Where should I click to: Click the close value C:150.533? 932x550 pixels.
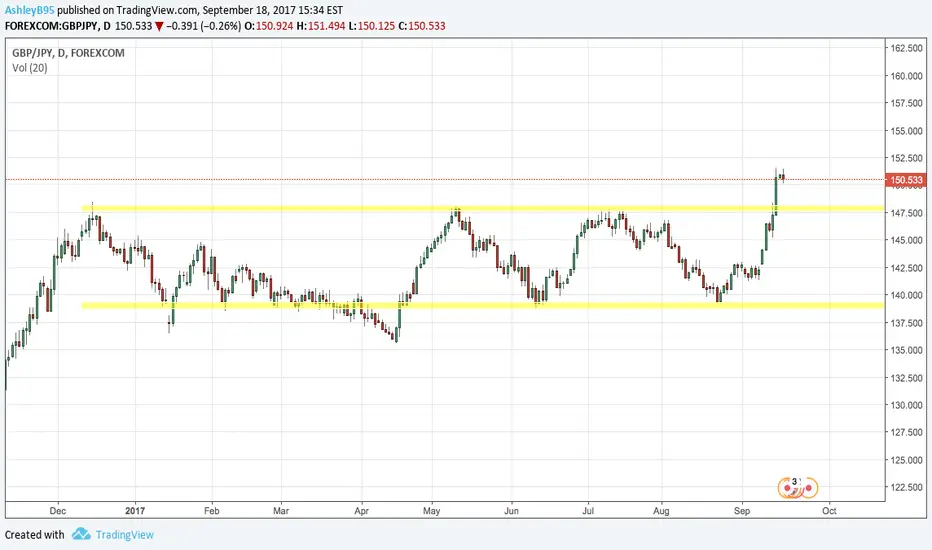click(x=421, y=26)
